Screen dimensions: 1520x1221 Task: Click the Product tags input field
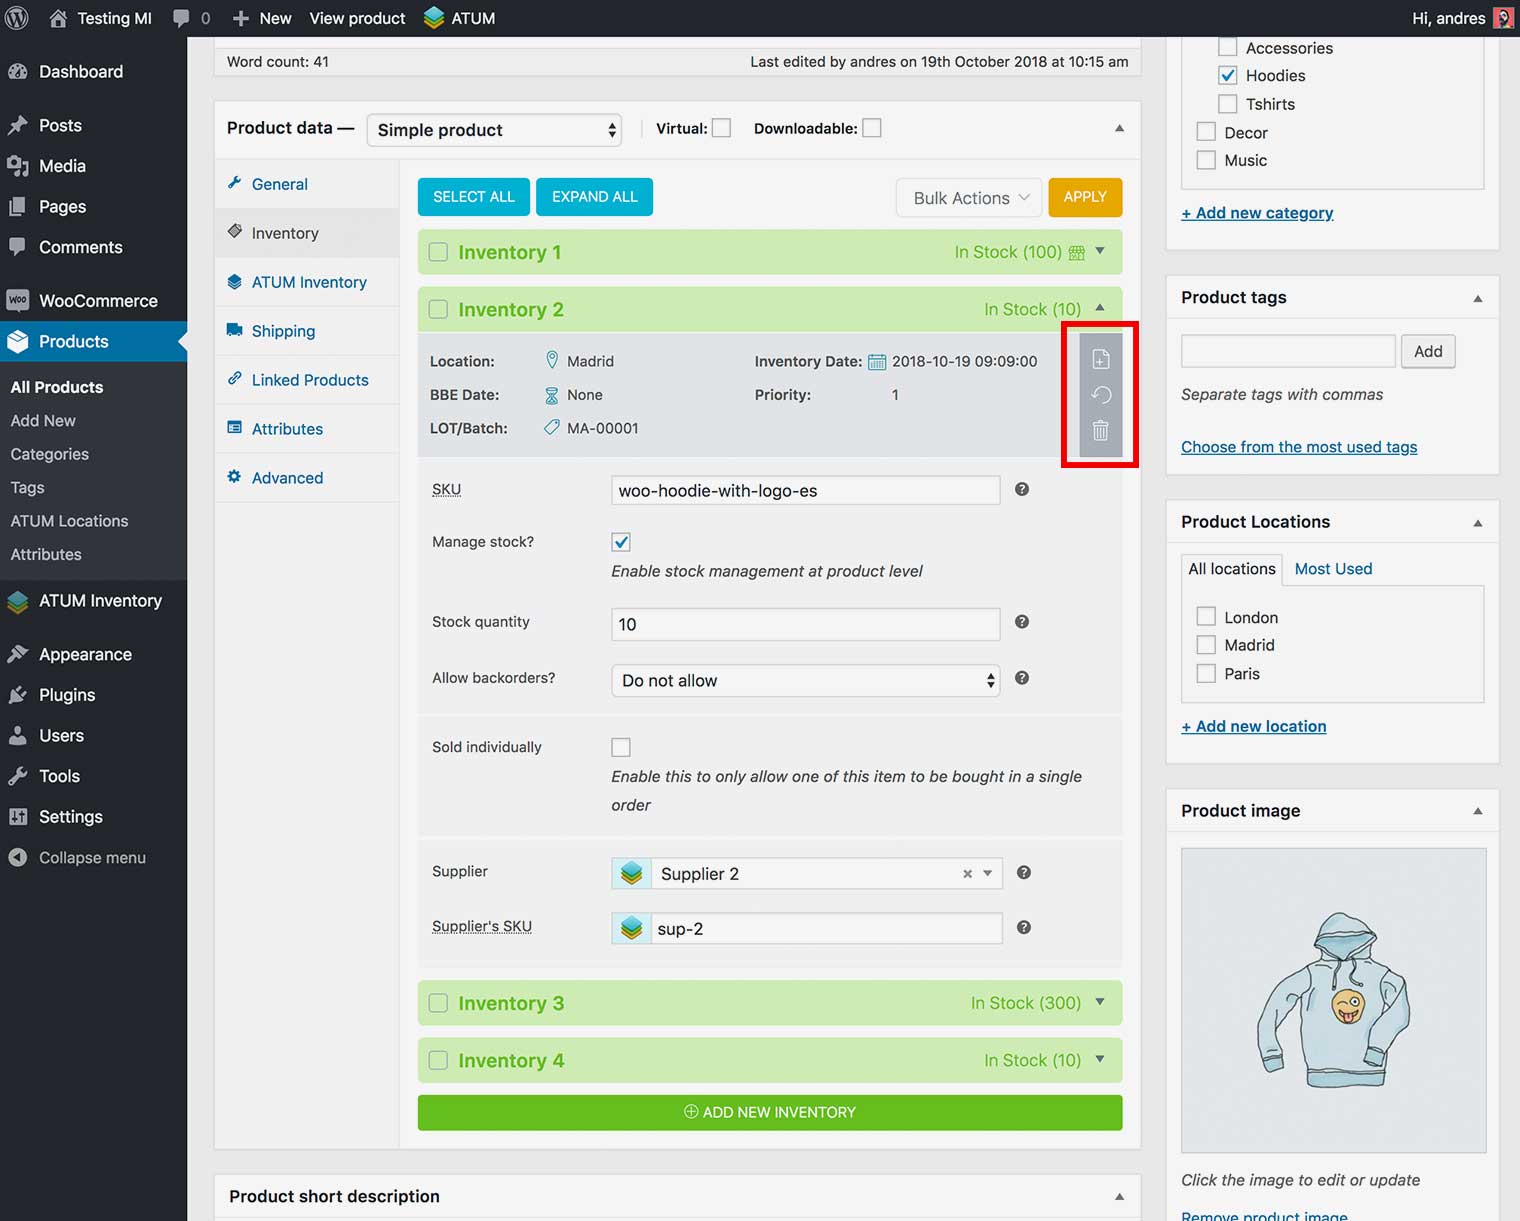(1287, 351)
